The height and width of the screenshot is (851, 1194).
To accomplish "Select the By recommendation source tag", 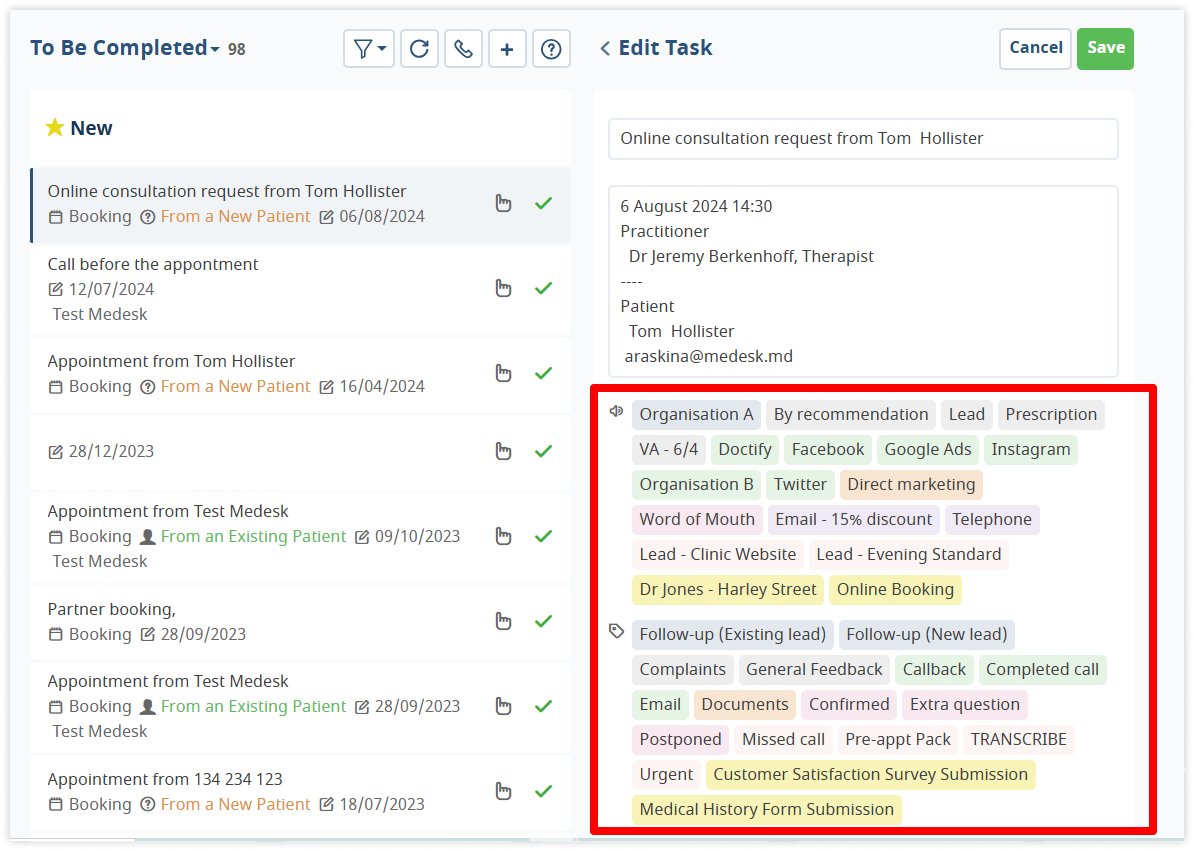I will (x=851, y=415).
